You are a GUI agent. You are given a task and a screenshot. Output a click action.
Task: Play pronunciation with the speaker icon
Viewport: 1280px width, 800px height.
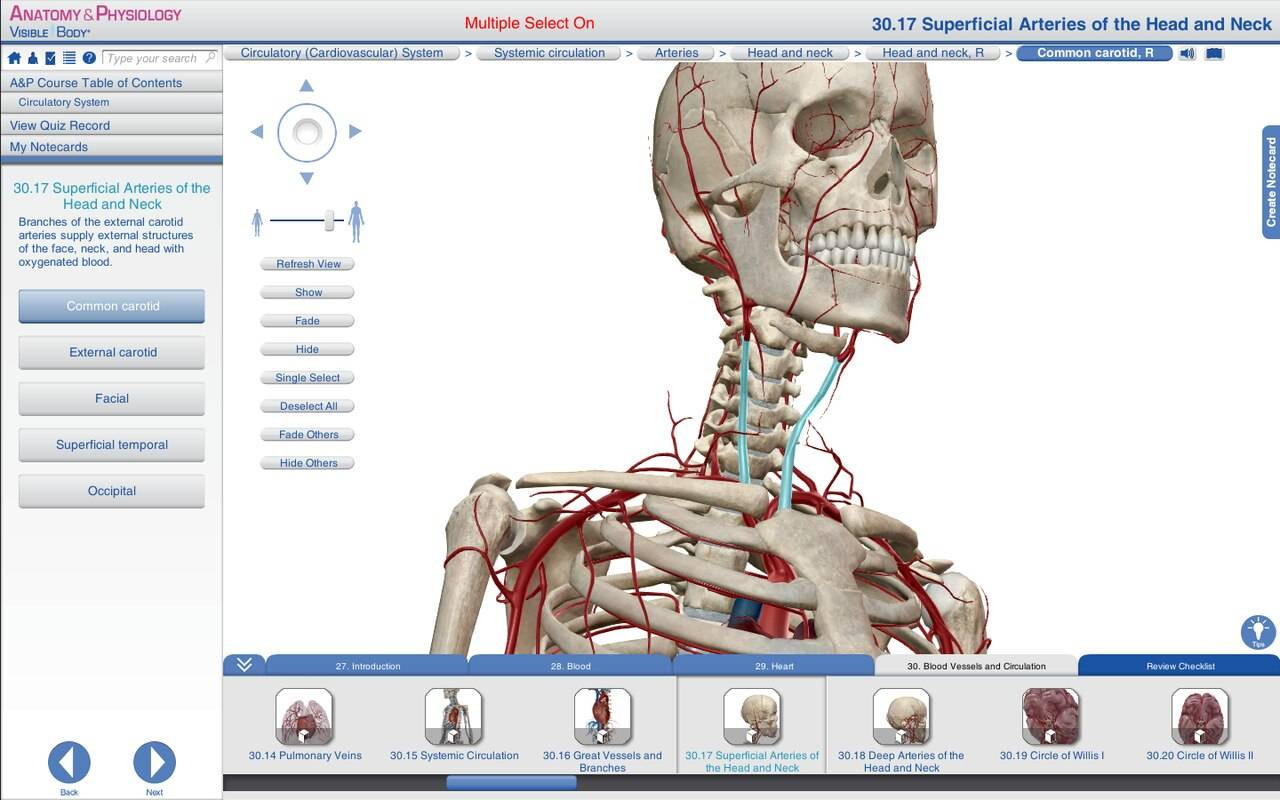(x=1187, y=53)
